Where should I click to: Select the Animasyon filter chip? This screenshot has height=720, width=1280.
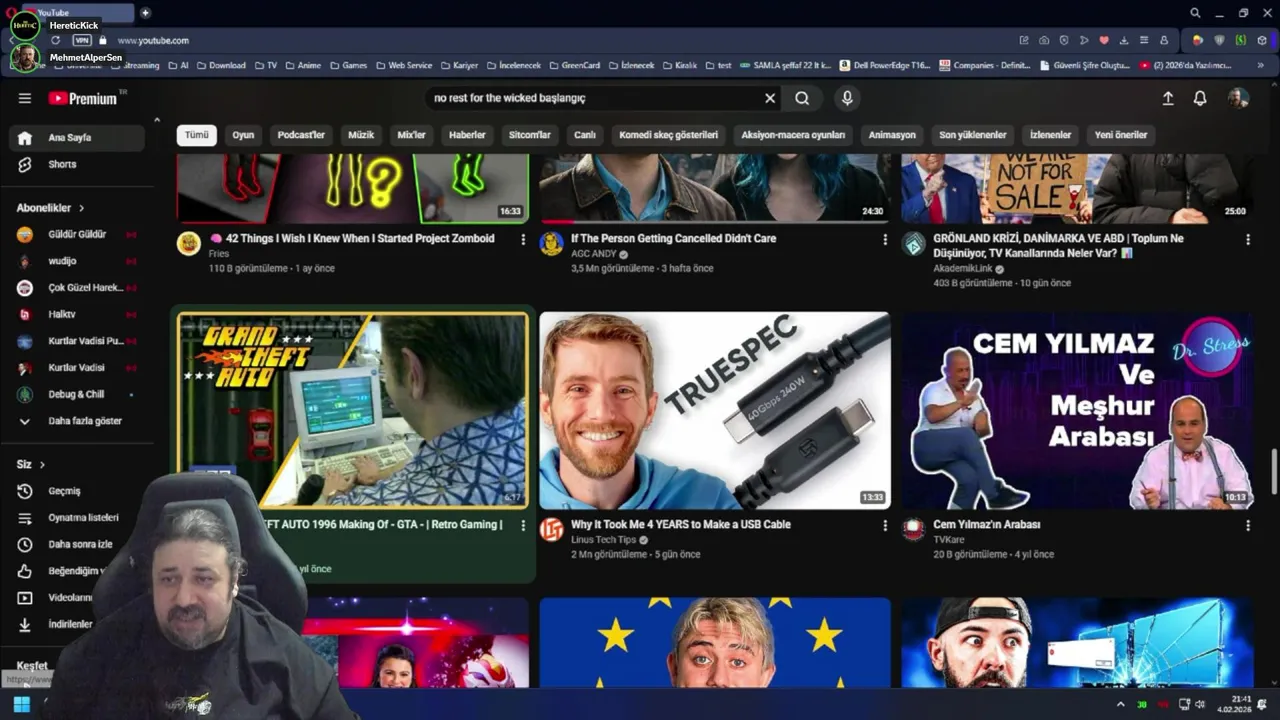892,135
